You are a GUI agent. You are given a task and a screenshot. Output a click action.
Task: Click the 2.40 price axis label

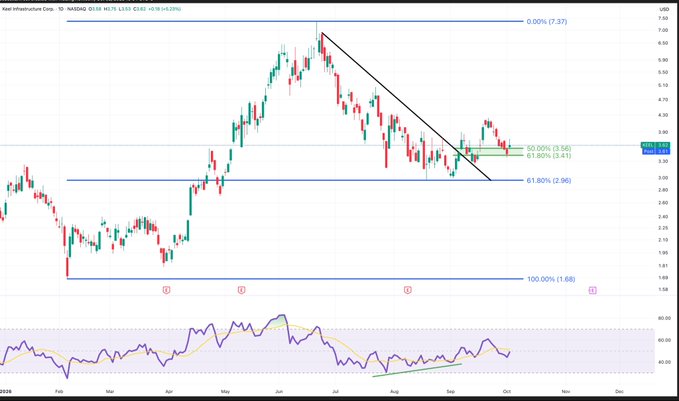tap(663, 217)
